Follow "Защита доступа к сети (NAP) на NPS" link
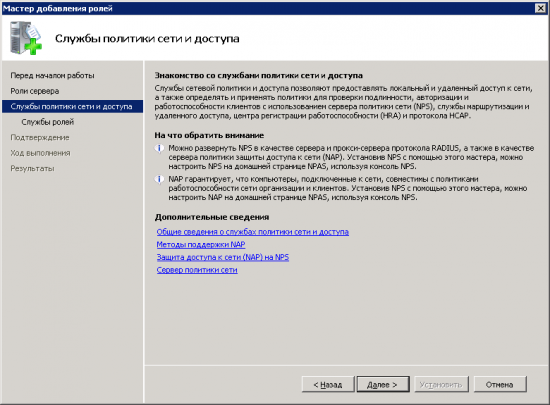Image resolution: width=550 pixels, height=405 pixels. point(223,257)
